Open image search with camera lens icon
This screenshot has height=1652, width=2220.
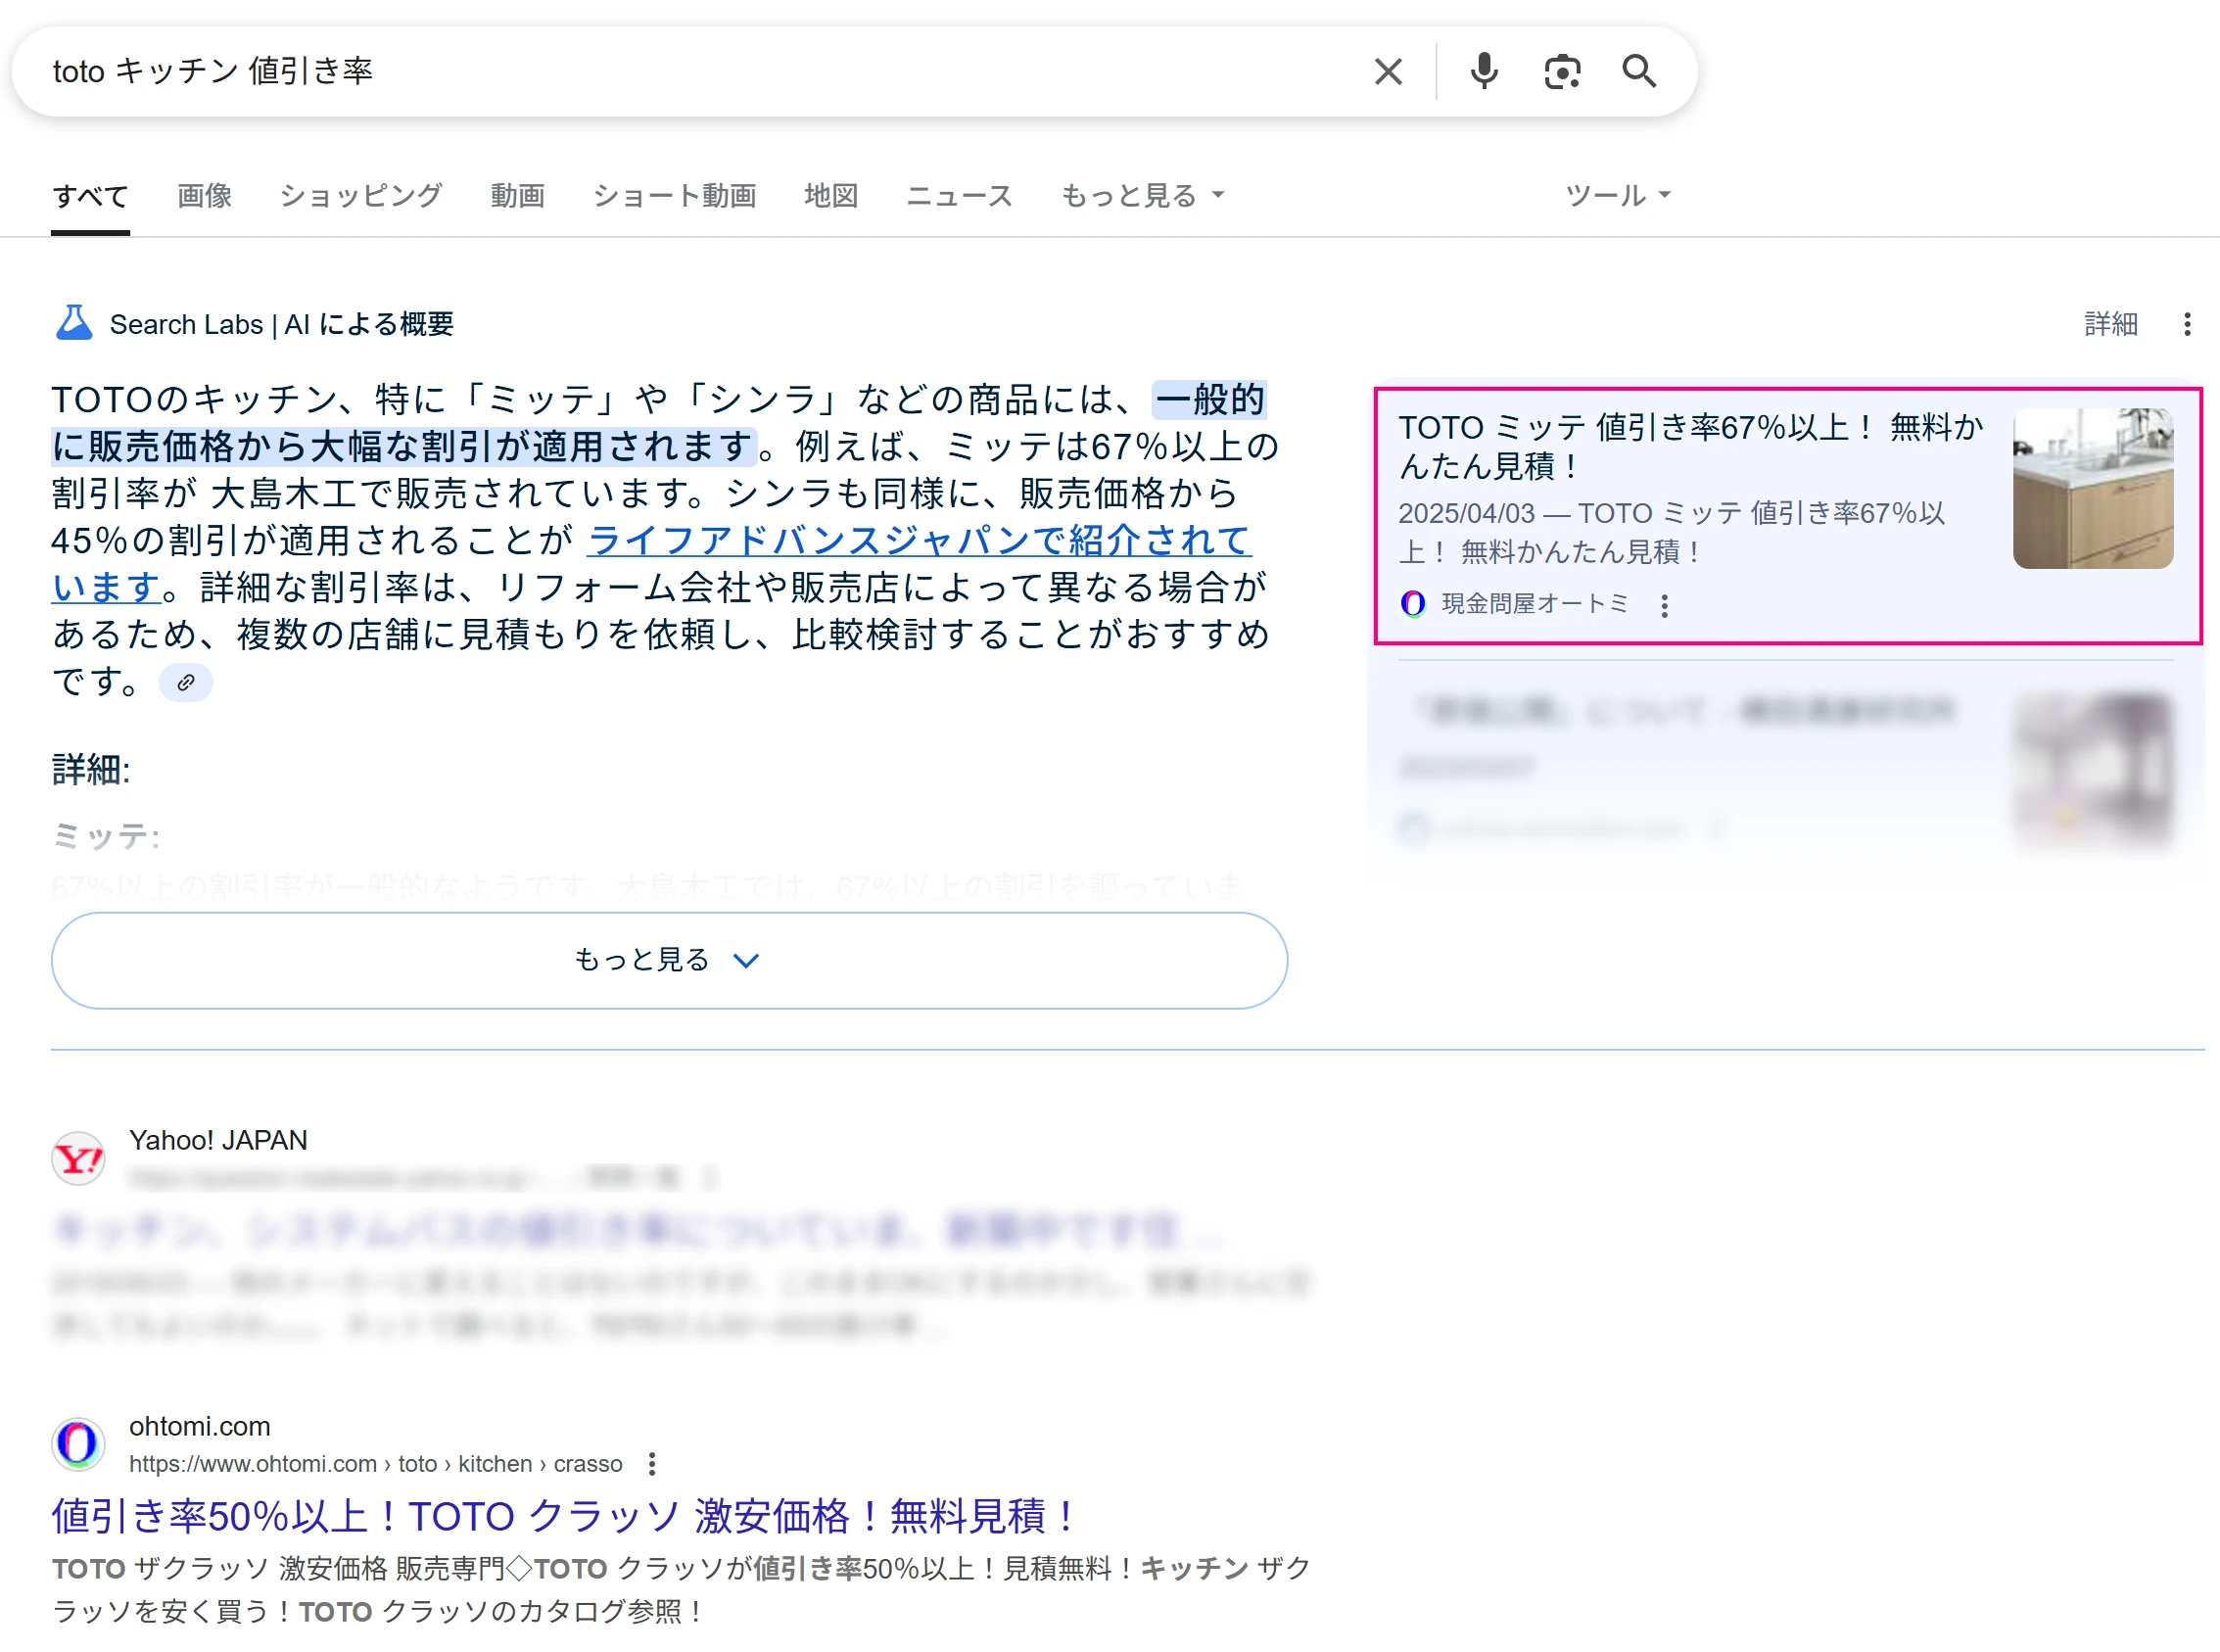click(1562, 72)
